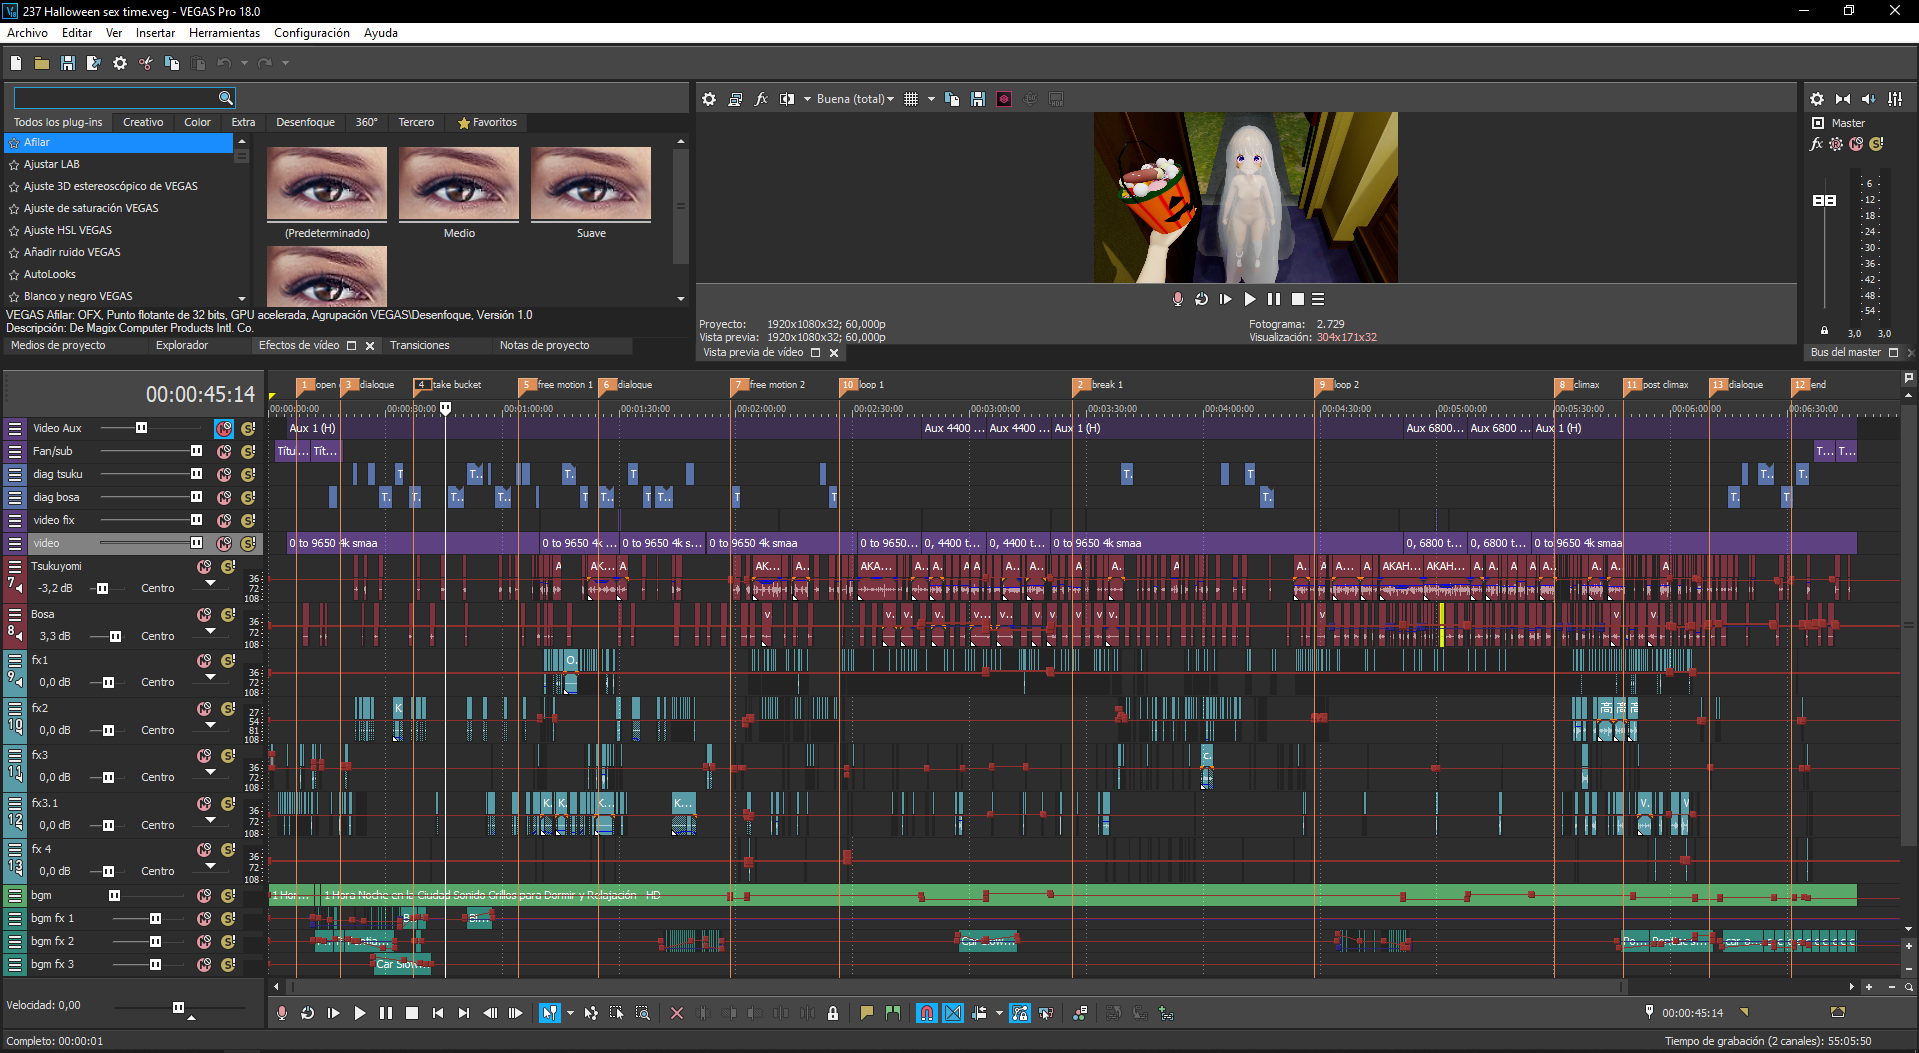The width and height of the screenshot is (1919, 1053).
Task: Open the Video Aux track menu
Action: (x=15, y=428)
